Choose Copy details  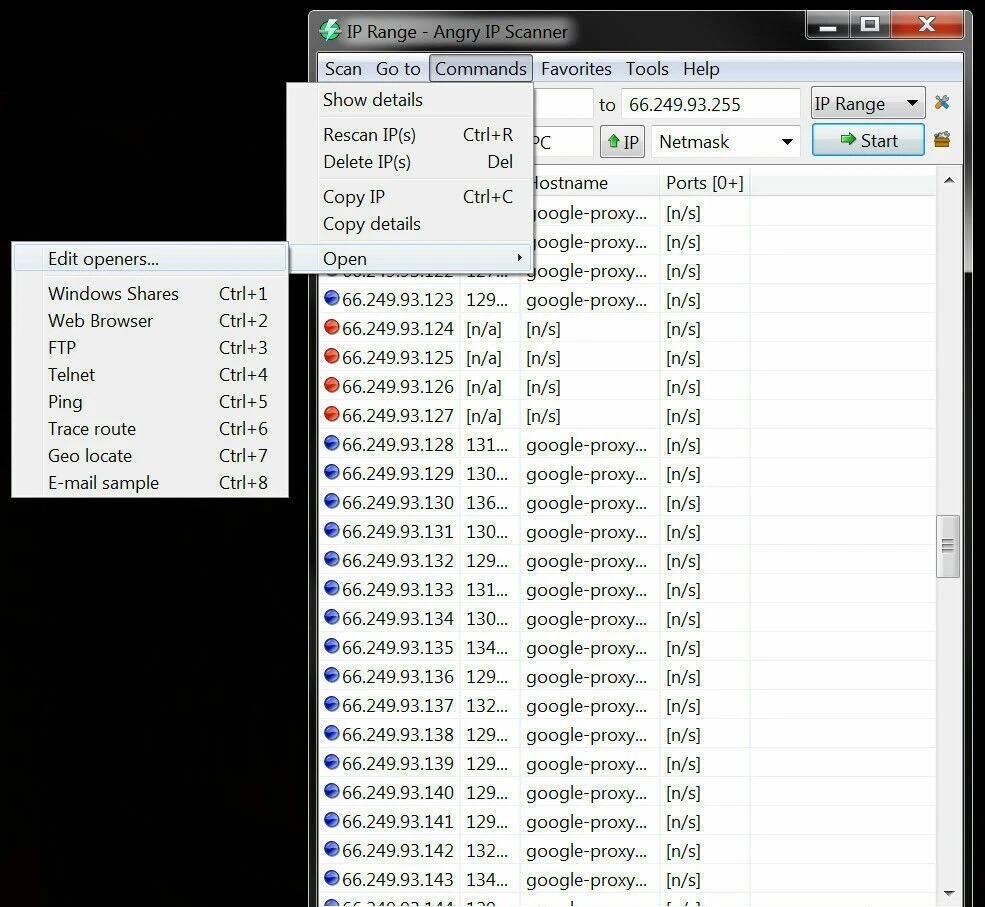[410, 224]
